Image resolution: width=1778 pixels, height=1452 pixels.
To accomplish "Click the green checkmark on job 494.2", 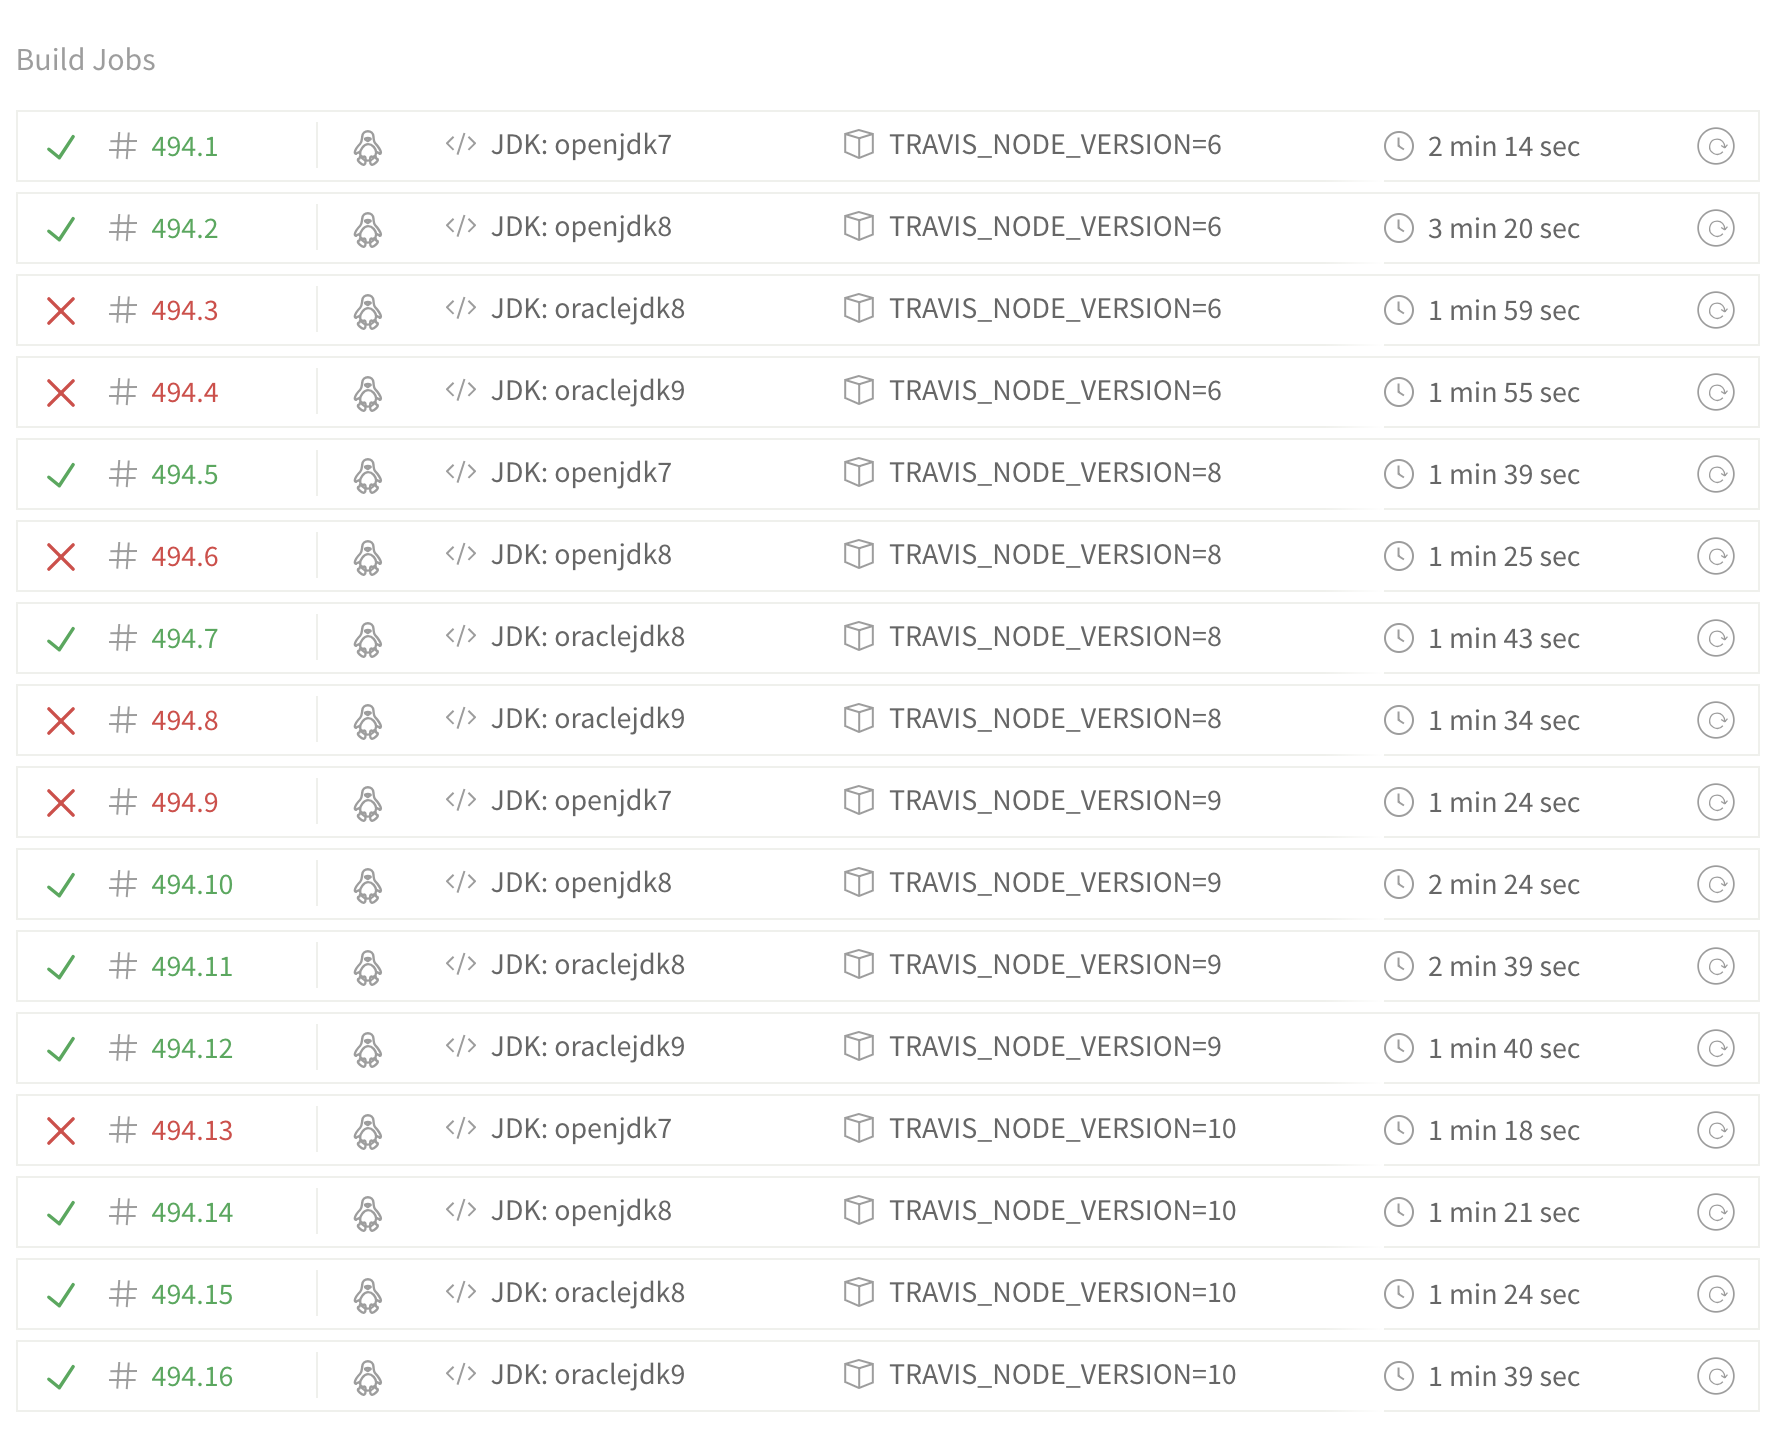I will pos(60,228).
